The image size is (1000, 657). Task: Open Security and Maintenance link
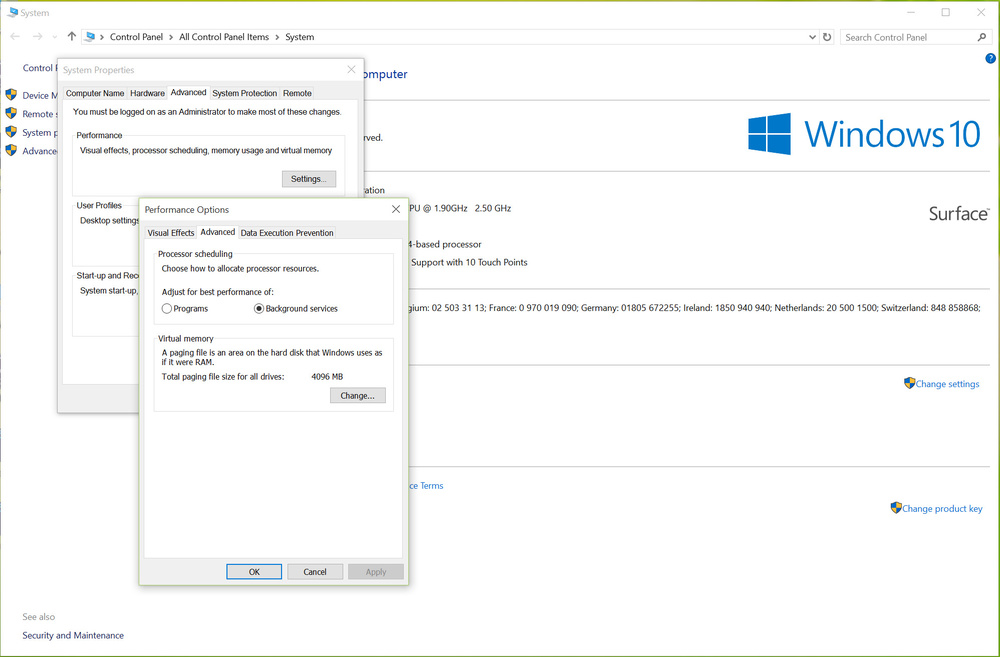tap(73, 635)
